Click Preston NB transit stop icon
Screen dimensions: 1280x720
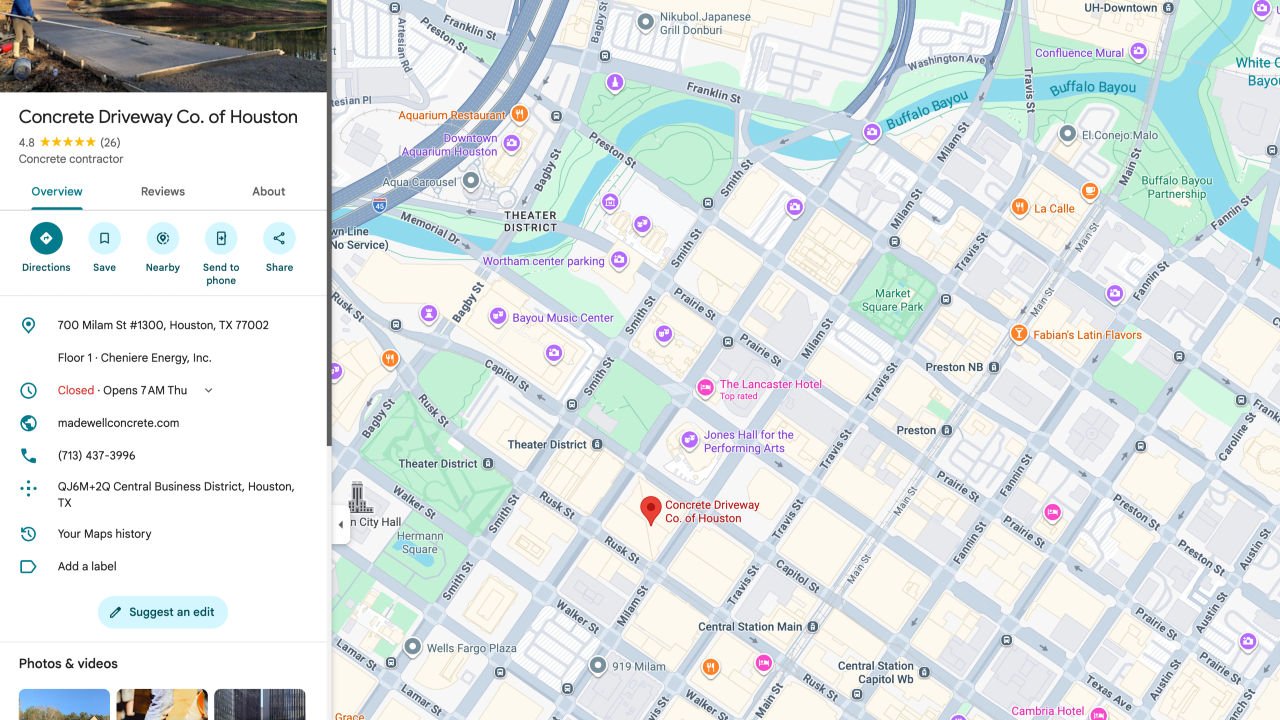coord(993,367)
